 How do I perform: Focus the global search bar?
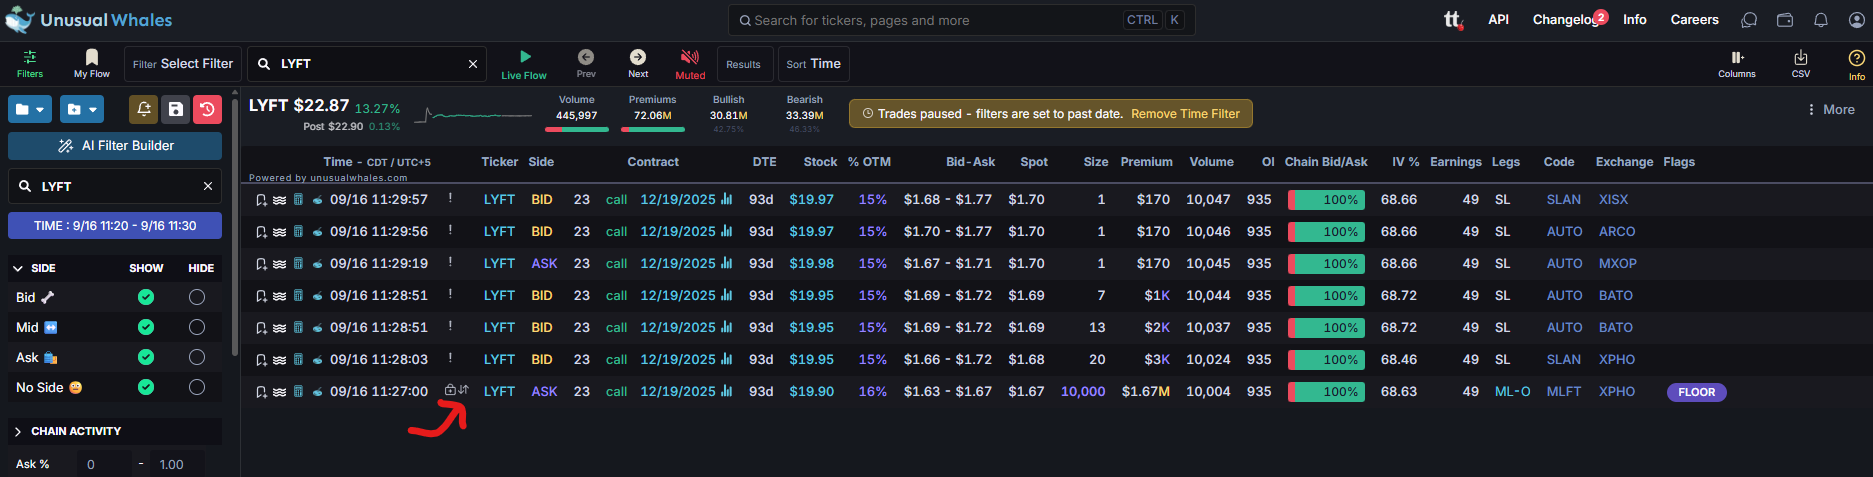coord(961,20)
